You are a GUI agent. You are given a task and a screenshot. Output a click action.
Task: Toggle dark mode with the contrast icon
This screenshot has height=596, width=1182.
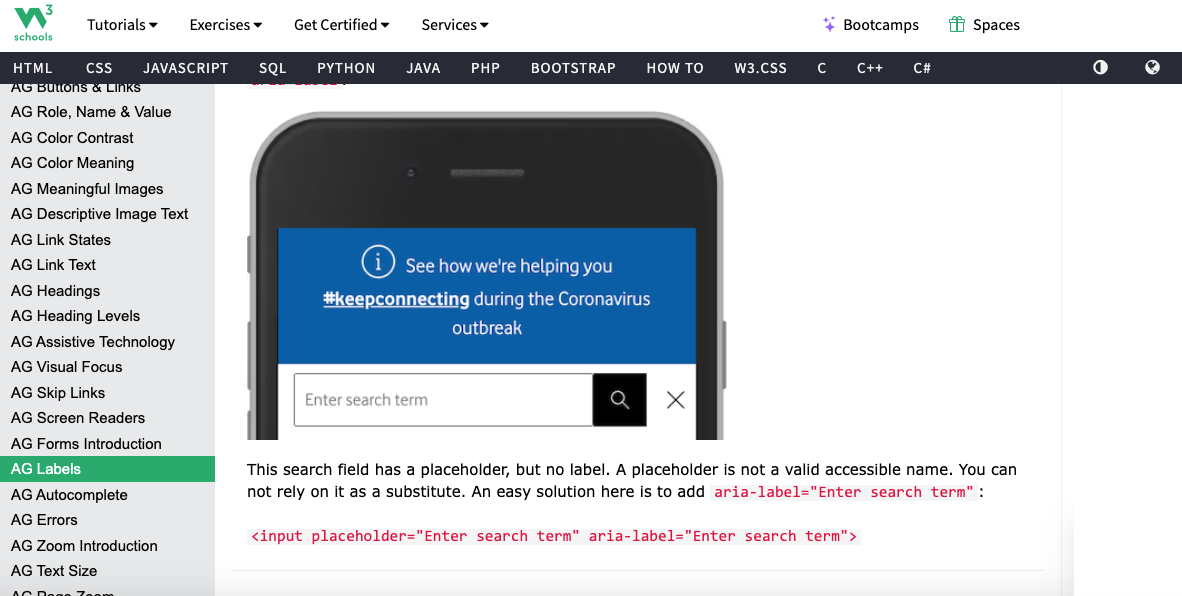point(1100,67)
